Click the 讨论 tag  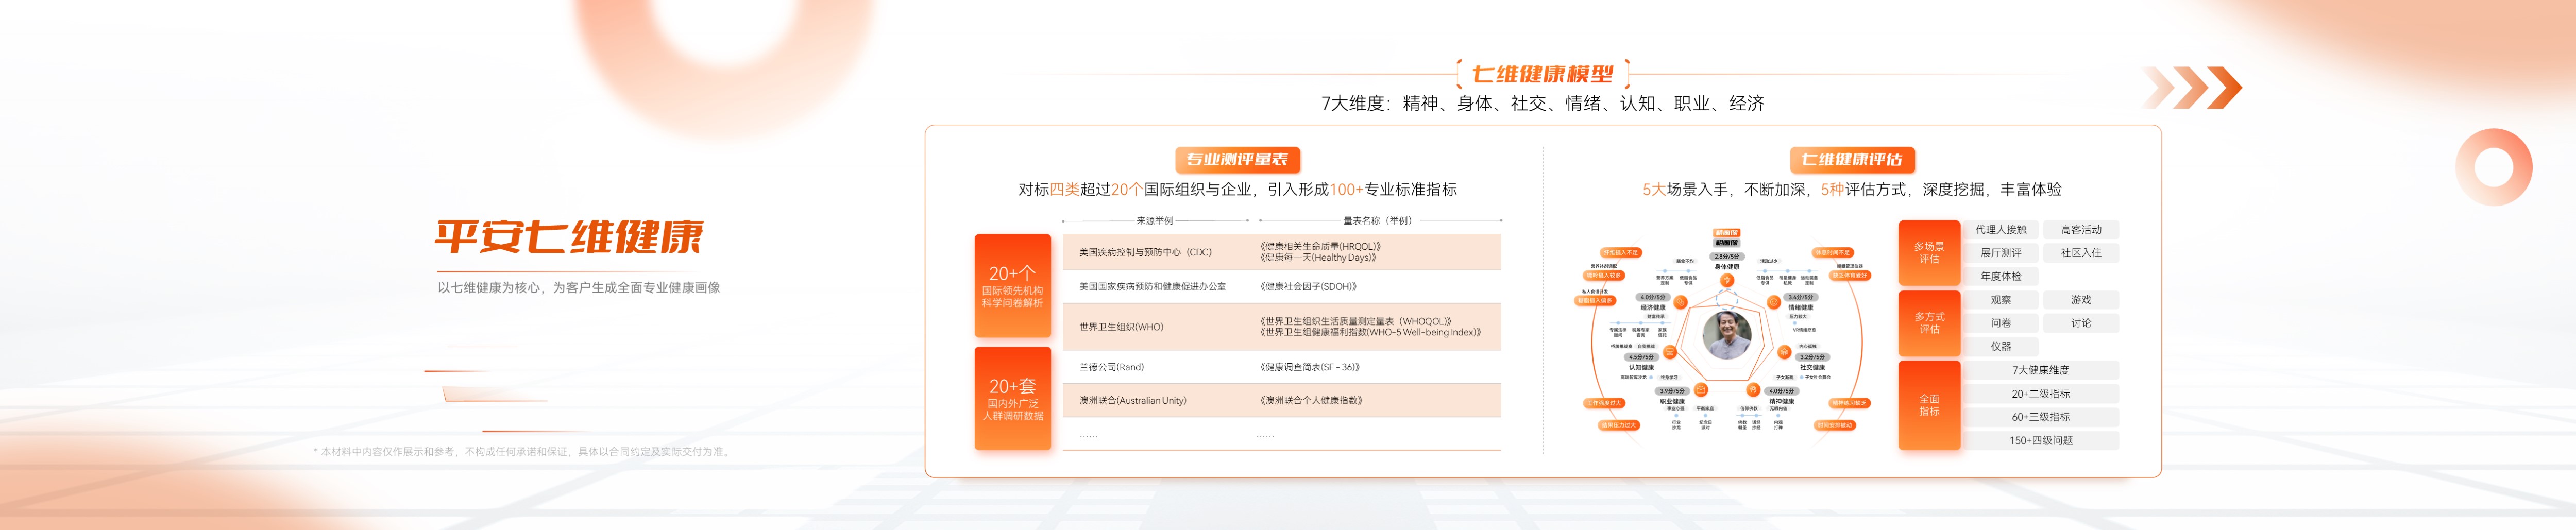click(x=2081, y=323)
